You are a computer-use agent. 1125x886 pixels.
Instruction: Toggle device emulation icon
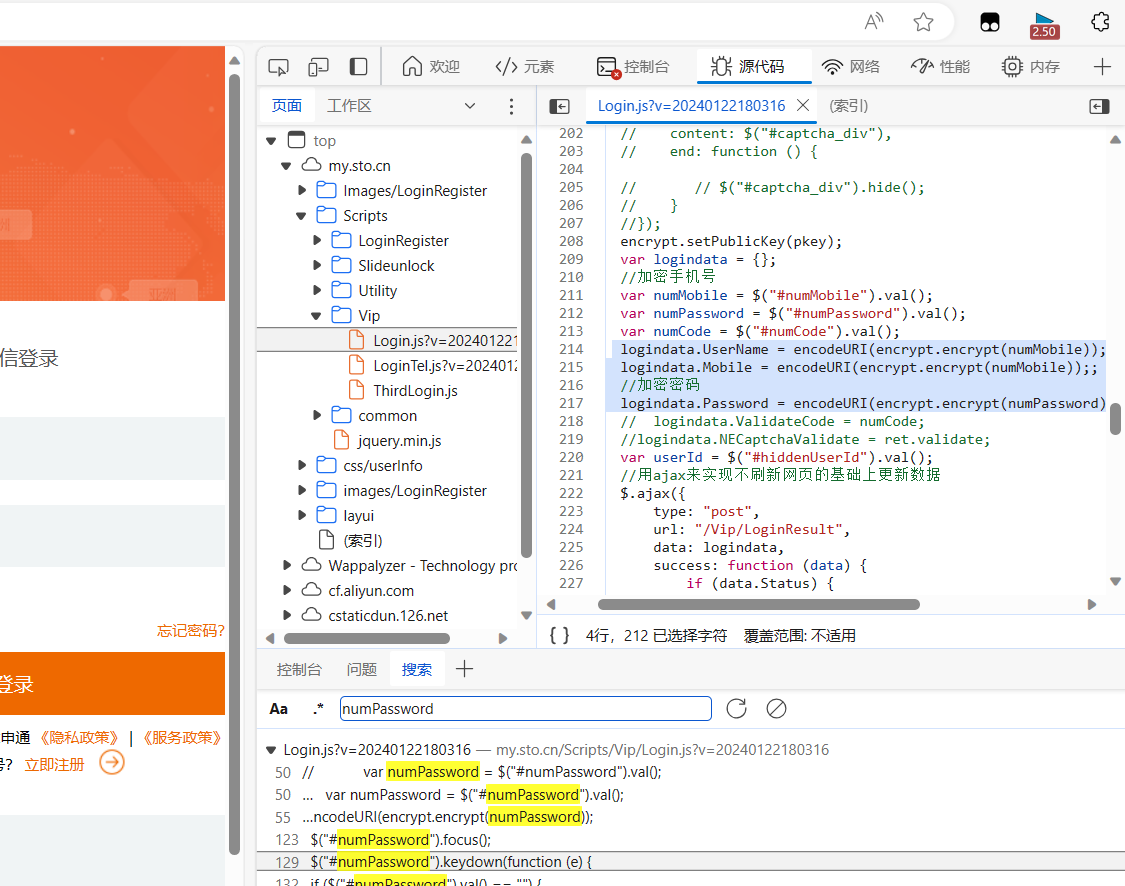point(318,67)
